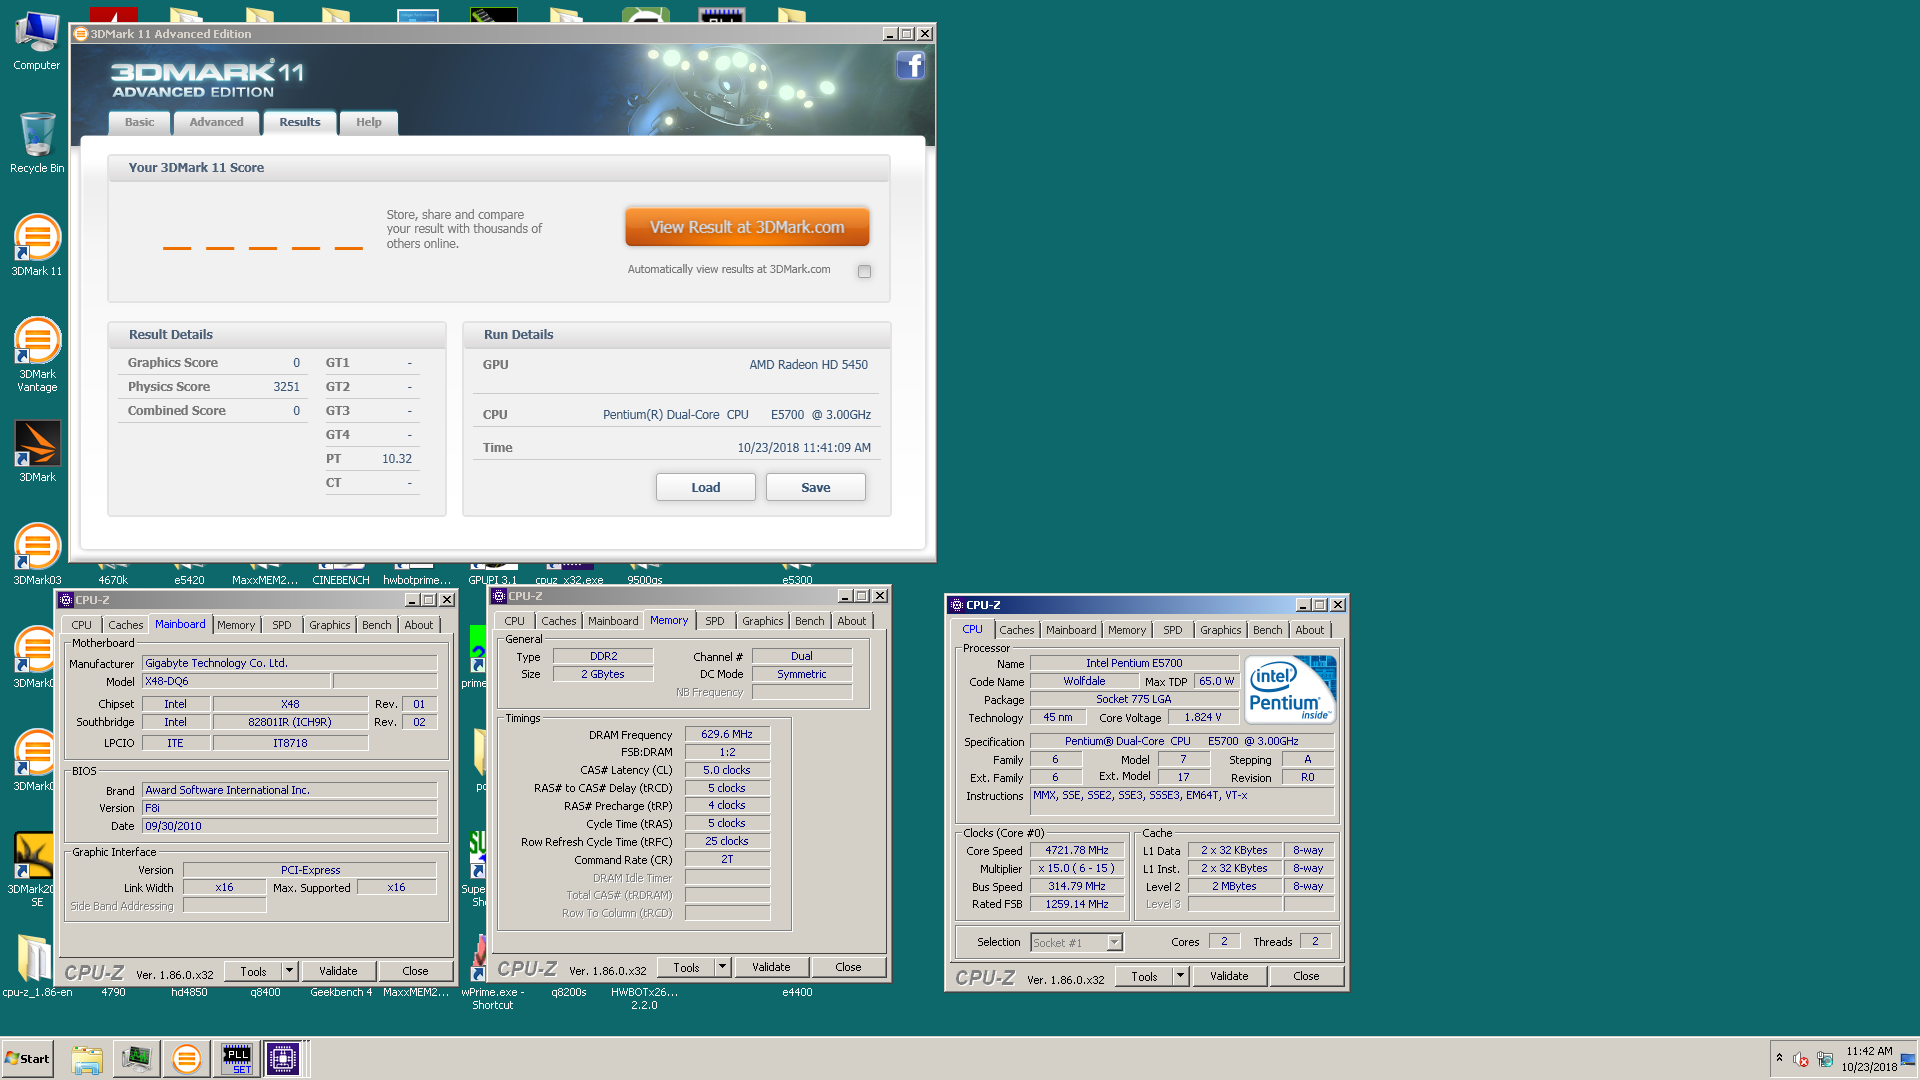Click the Physics Score value 3251
This screenshot has width=1920, height=1080.
286,387
